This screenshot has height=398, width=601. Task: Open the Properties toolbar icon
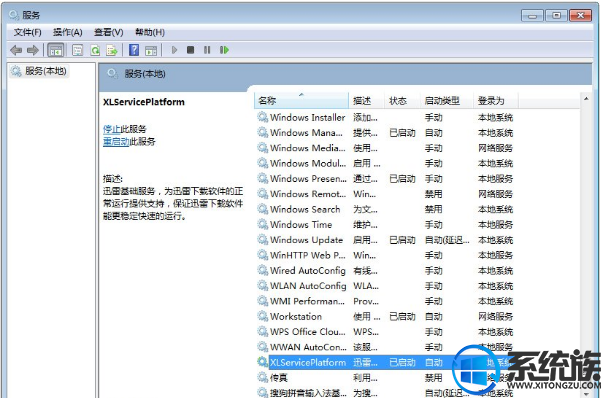coord(77,50)
